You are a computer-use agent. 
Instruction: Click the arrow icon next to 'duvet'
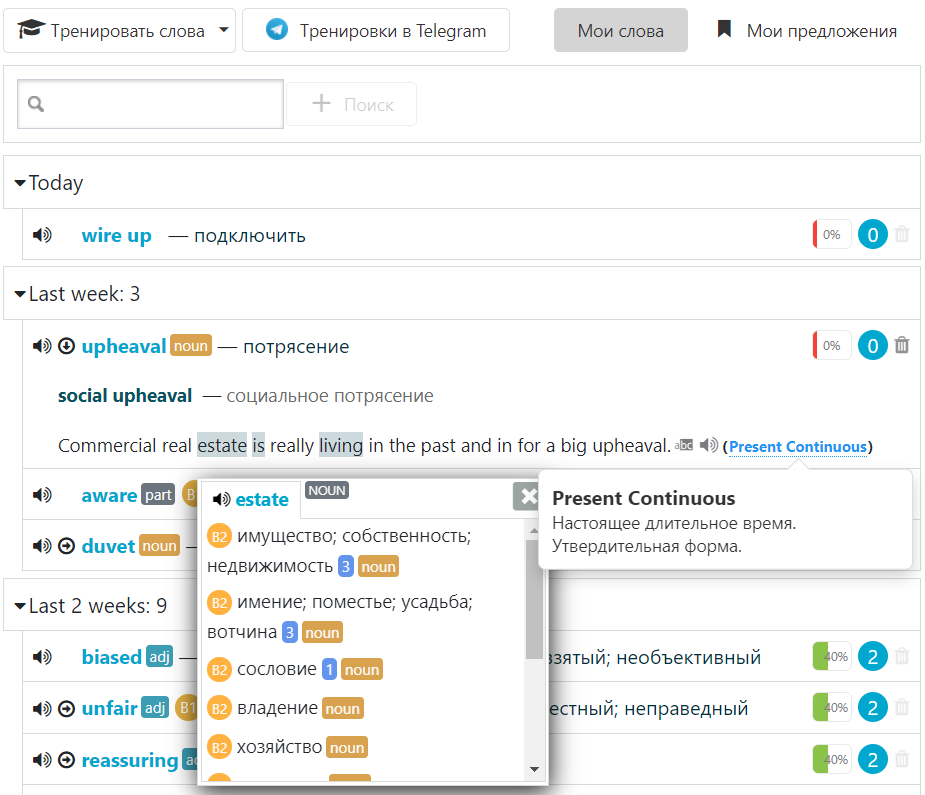tap(67, 546)
